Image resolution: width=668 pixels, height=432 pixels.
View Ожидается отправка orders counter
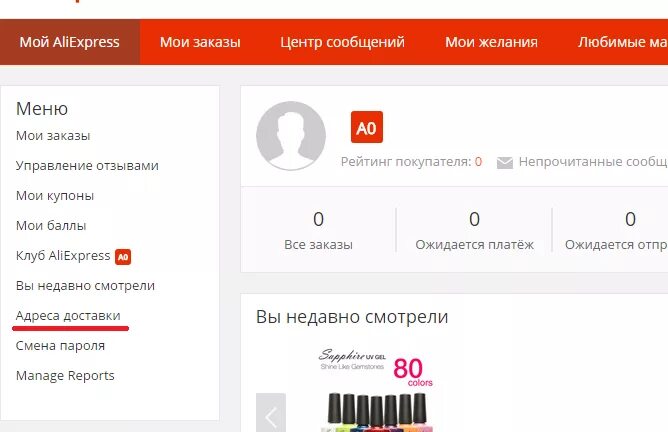coord(616,230)
